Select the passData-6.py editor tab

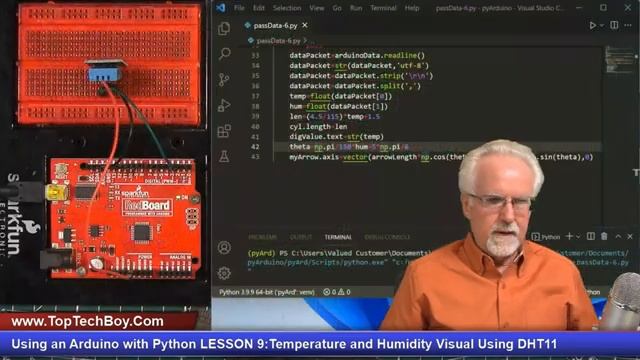point(275,25)
